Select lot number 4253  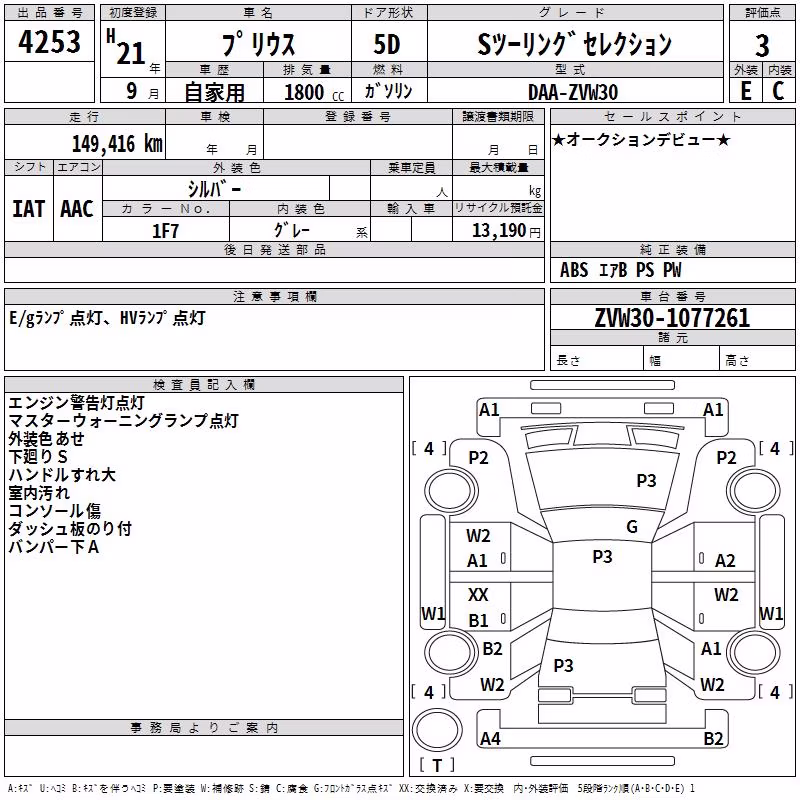[49, 42]
